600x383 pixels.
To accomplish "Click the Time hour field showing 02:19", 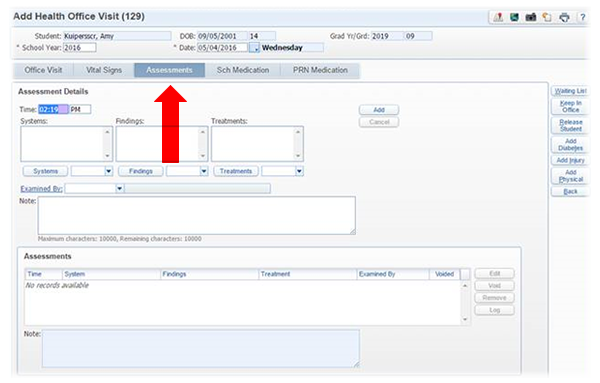I will (x=53, y=109).
